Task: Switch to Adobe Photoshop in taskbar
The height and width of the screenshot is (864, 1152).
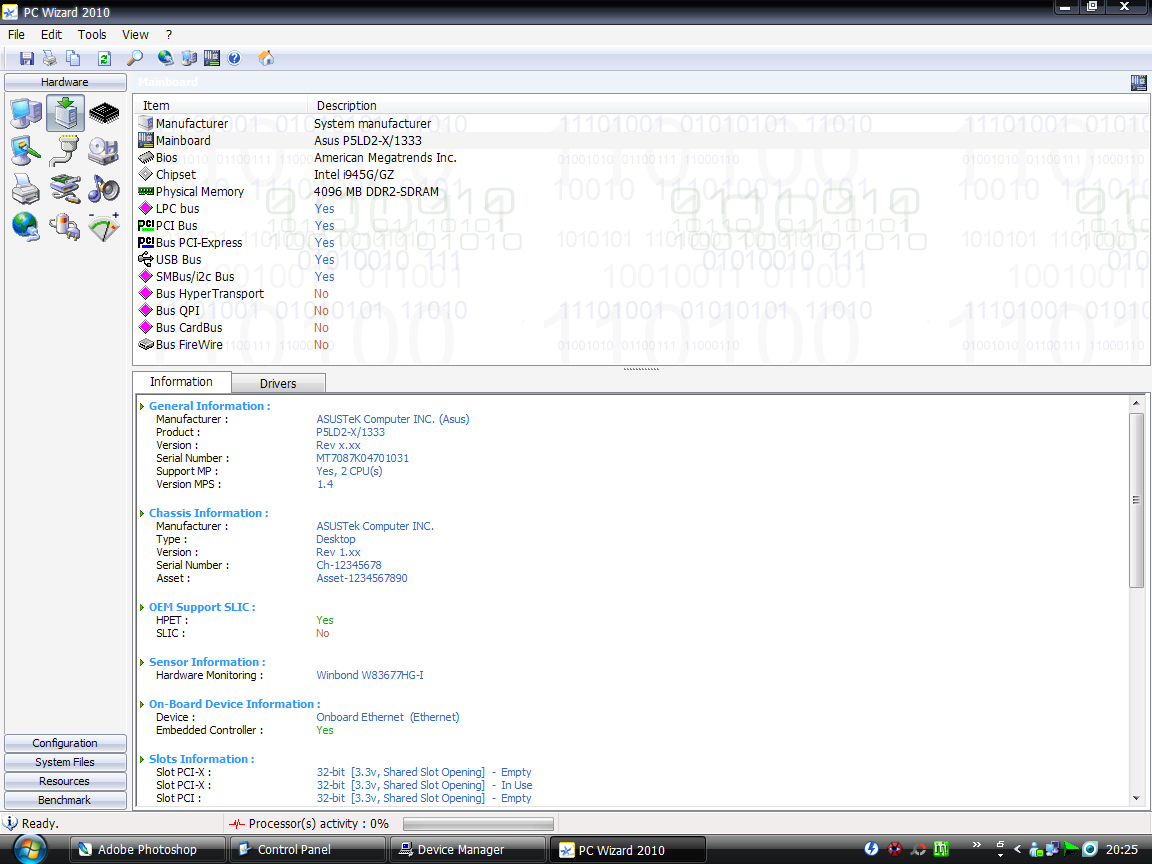Action: (147, 850)
